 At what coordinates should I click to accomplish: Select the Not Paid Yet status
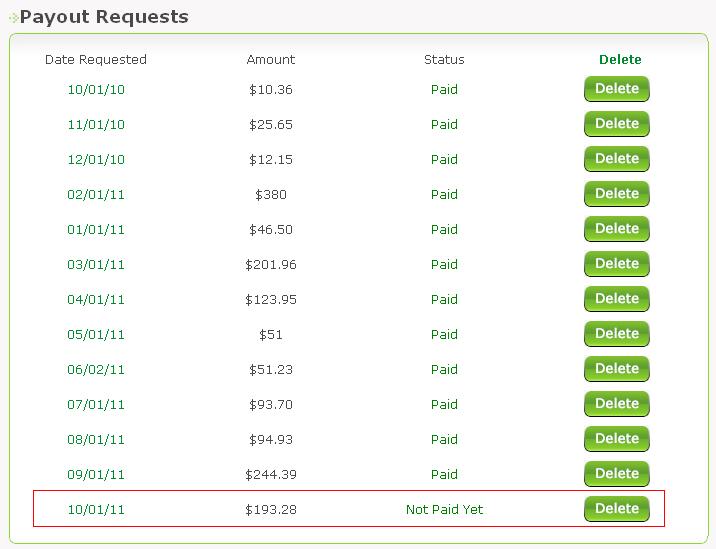coord(444,510)
